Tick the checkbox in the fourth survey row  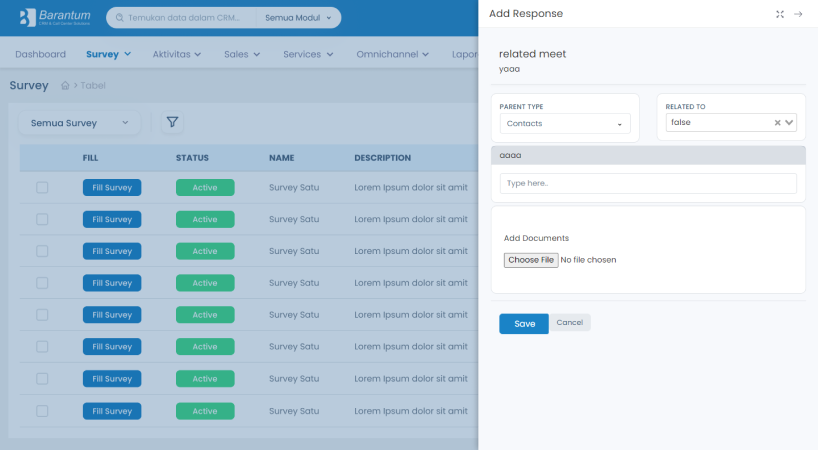click(x=42, y=283)
